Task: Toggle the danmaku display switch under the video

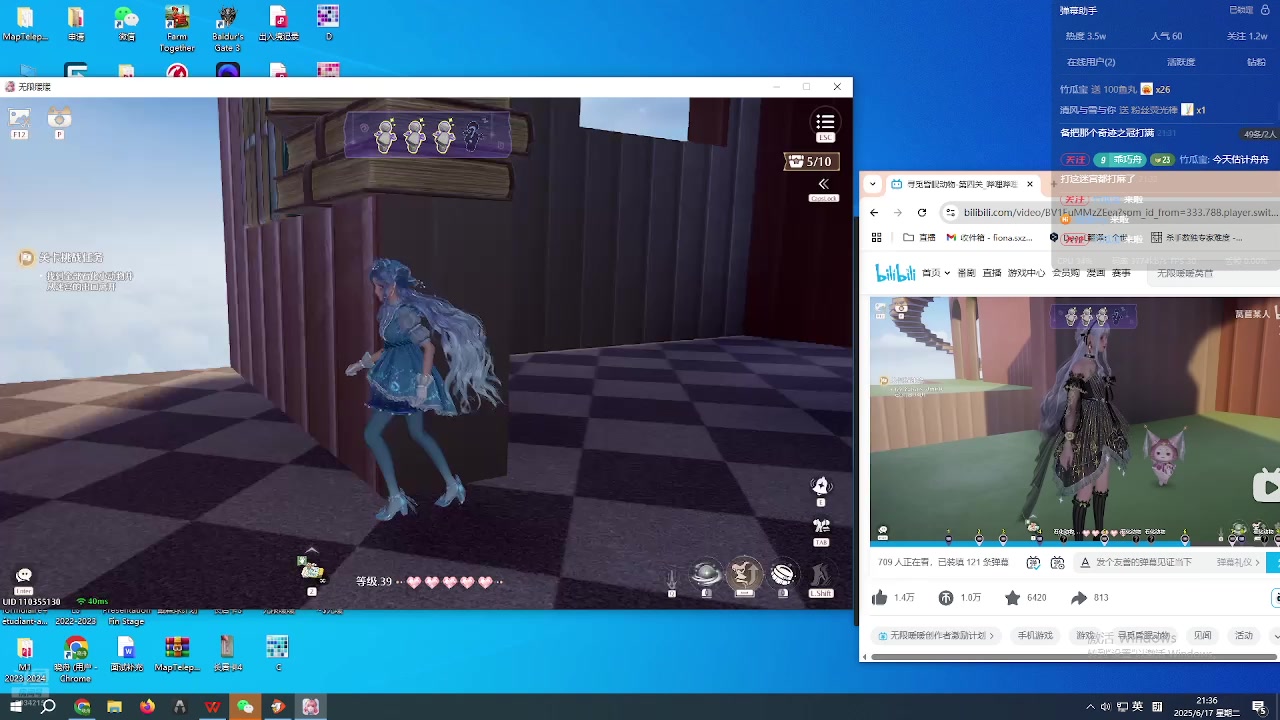Action: pyautogui.click(x=1033, y=563)
